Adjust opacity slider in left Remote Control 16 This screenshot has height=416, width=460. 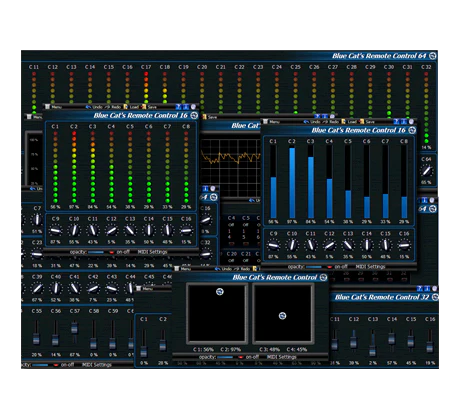pyautogui.click(x=96, y=252)
